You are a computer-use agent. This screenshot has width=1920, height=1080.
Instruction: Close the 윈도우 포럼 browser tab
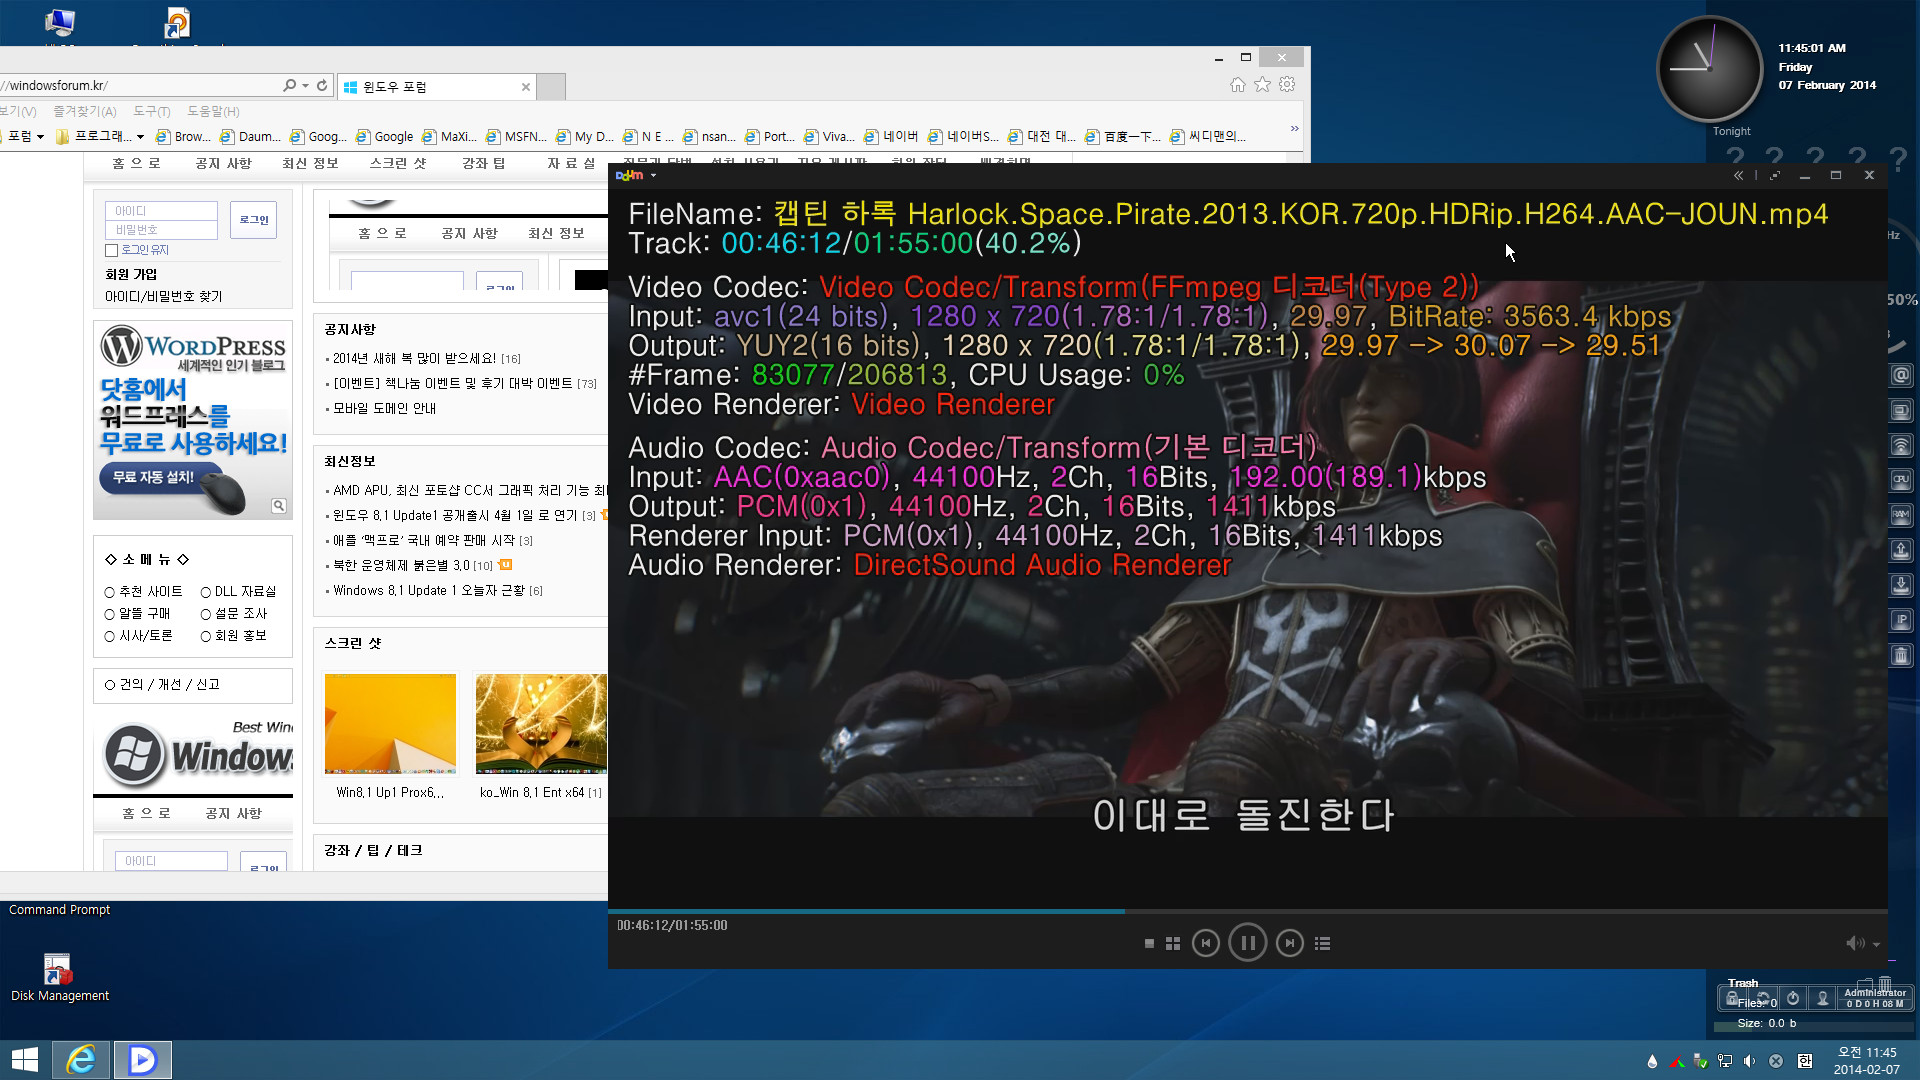coord(526,87)
